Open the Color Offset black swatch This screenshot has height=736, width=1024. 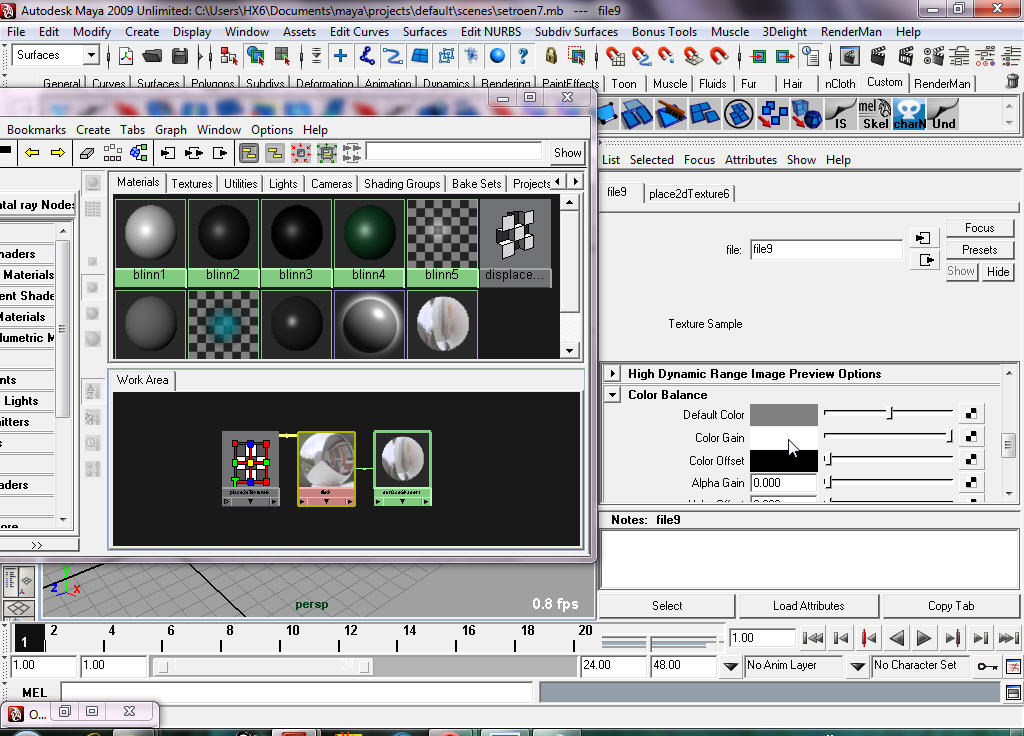coord(783,460)
